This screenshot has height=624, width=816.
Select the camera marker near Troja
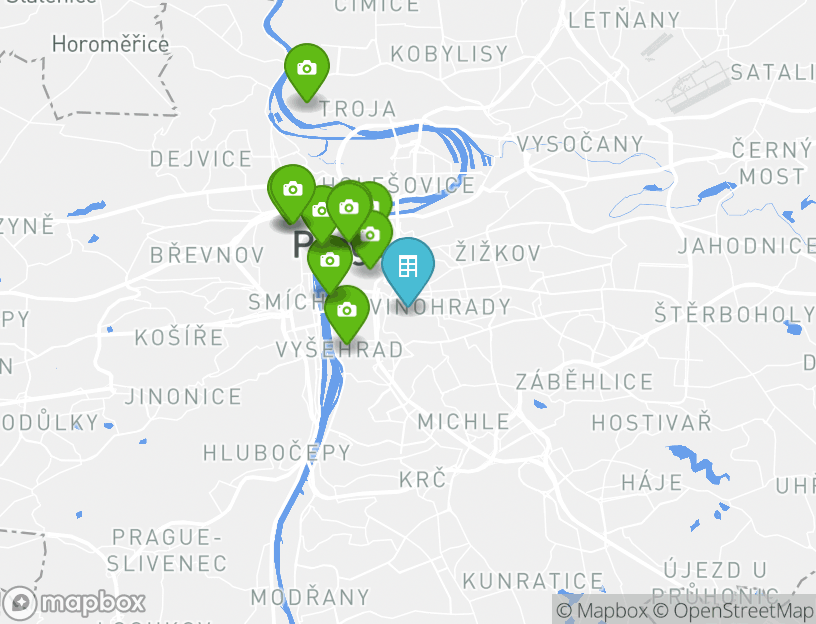pos(307,72)
